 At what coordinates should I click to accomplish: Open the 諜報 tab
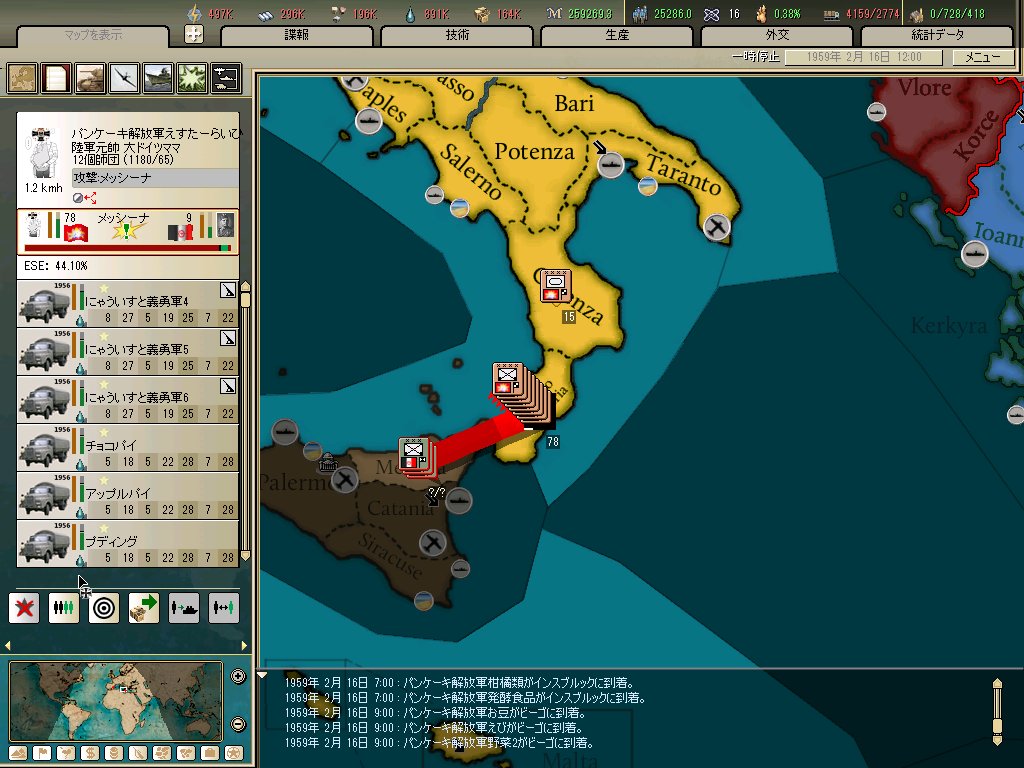click(296, 35)
